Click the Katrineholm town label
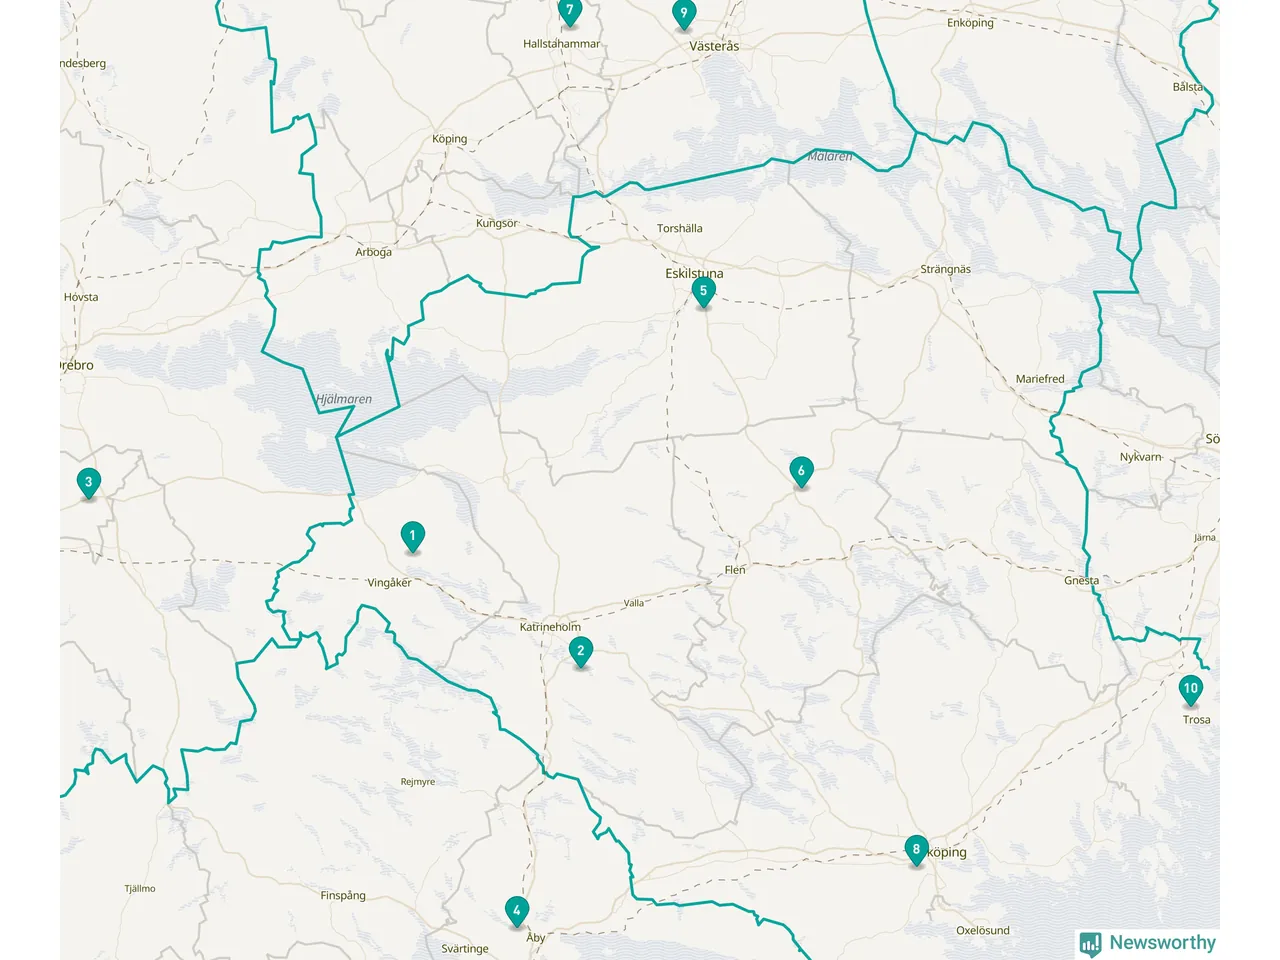This screenshot has width=1280, height=960. click(550, 627)
